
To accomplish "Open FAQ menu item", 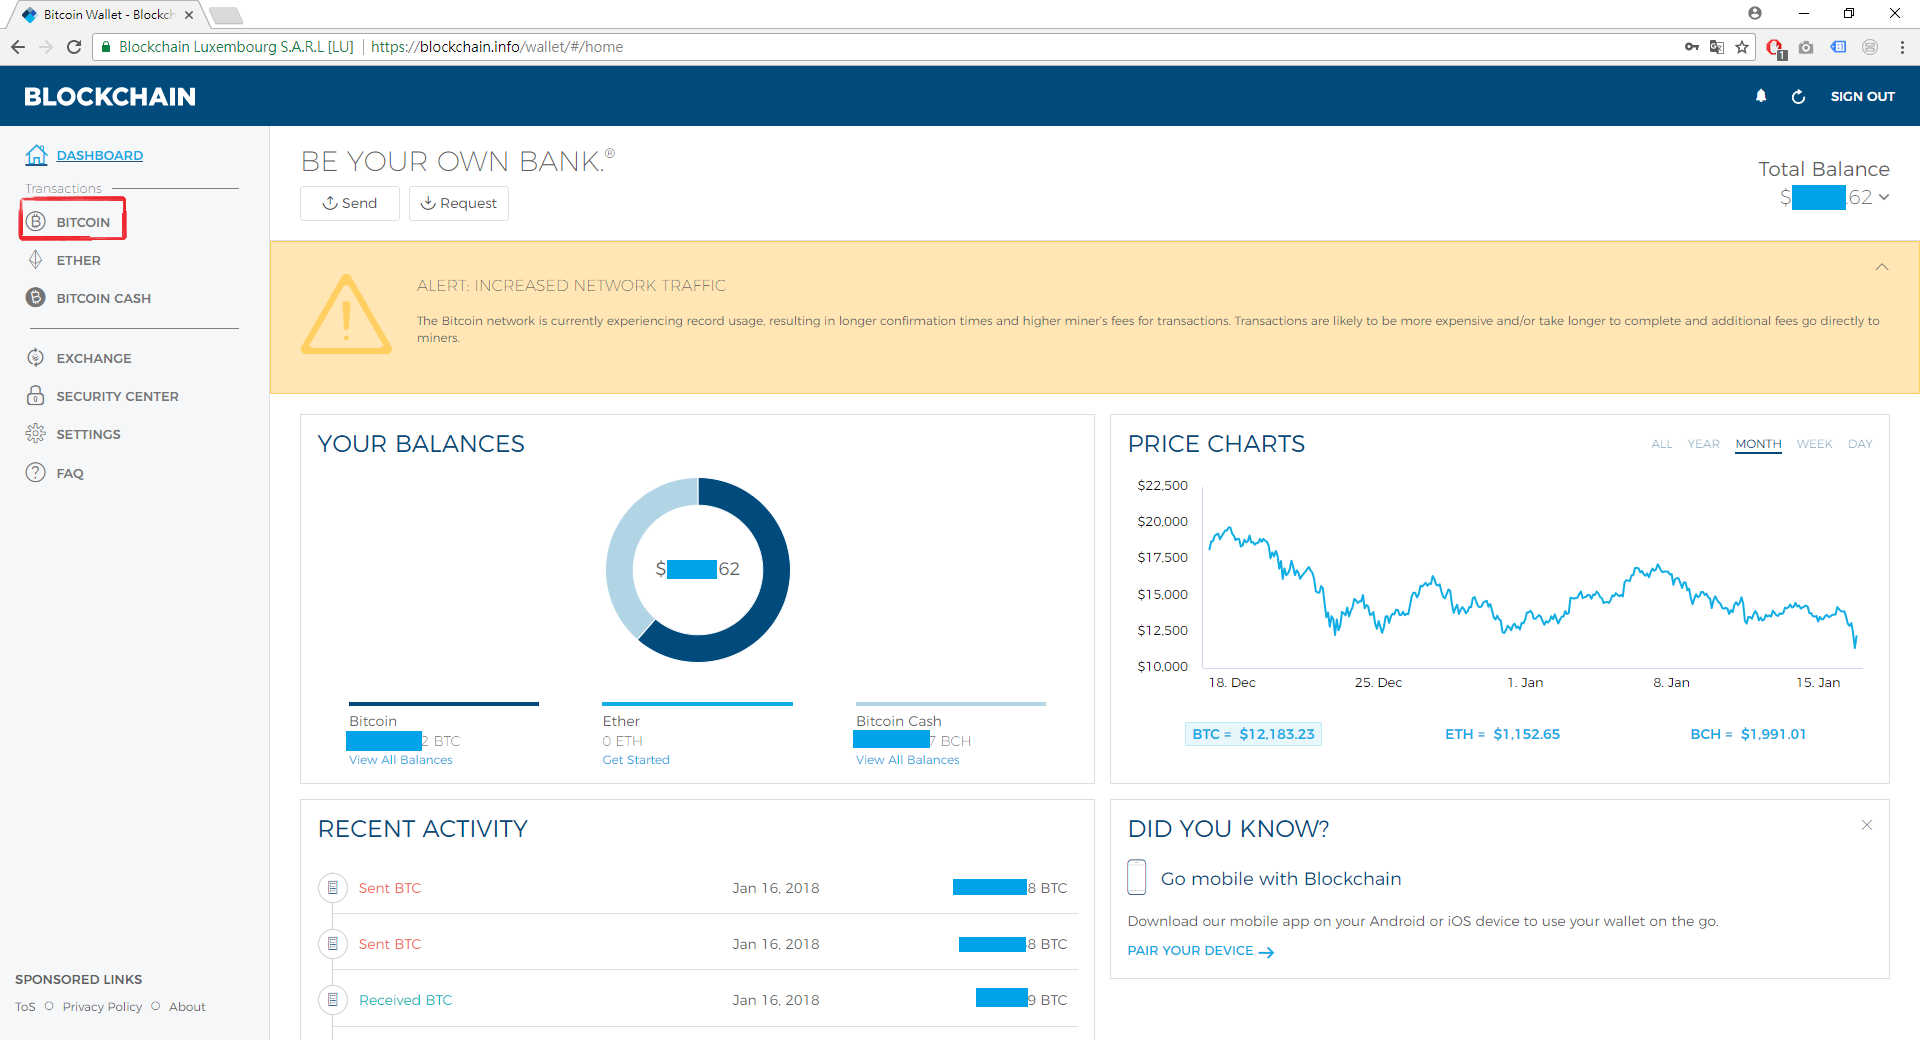I will pos(70,473).
